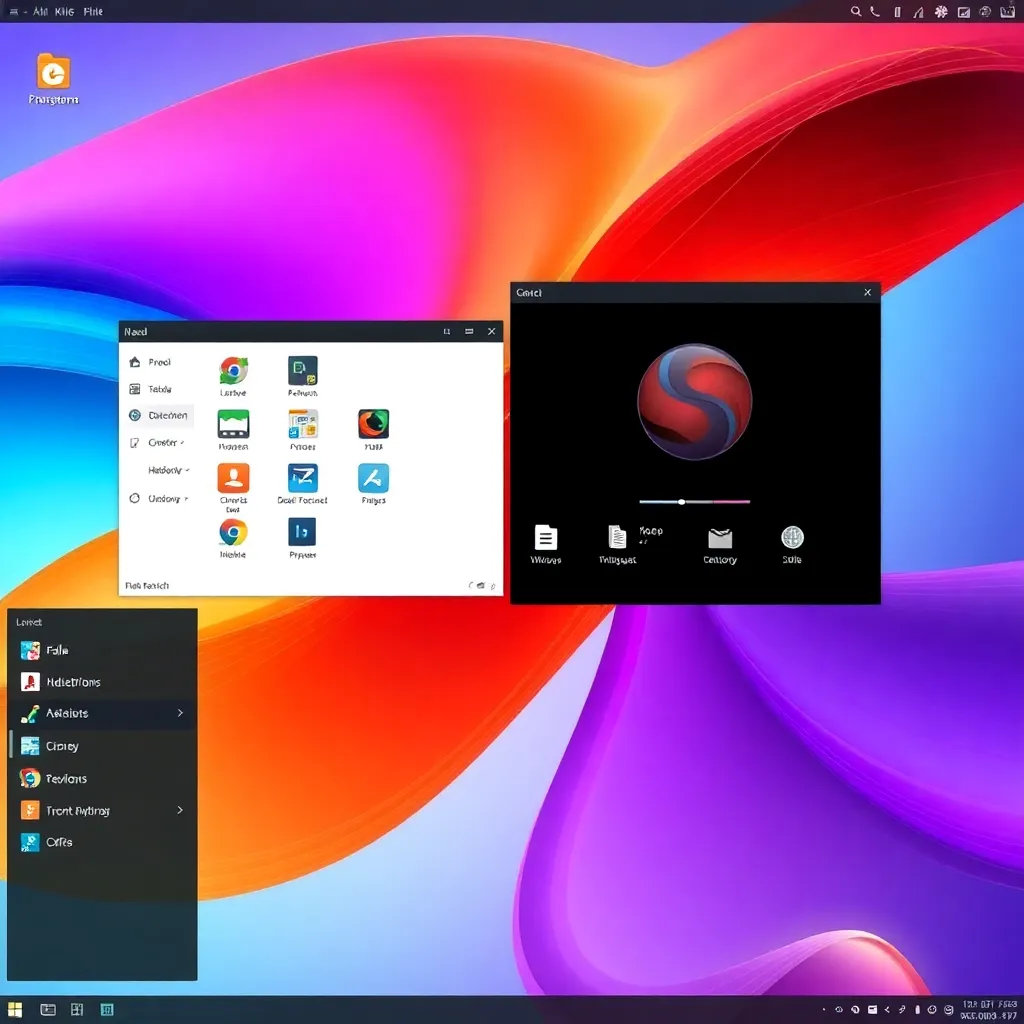1024x1024 pixels.
Task: Click the teal square icon on the taskbar
Action: 107,1010
